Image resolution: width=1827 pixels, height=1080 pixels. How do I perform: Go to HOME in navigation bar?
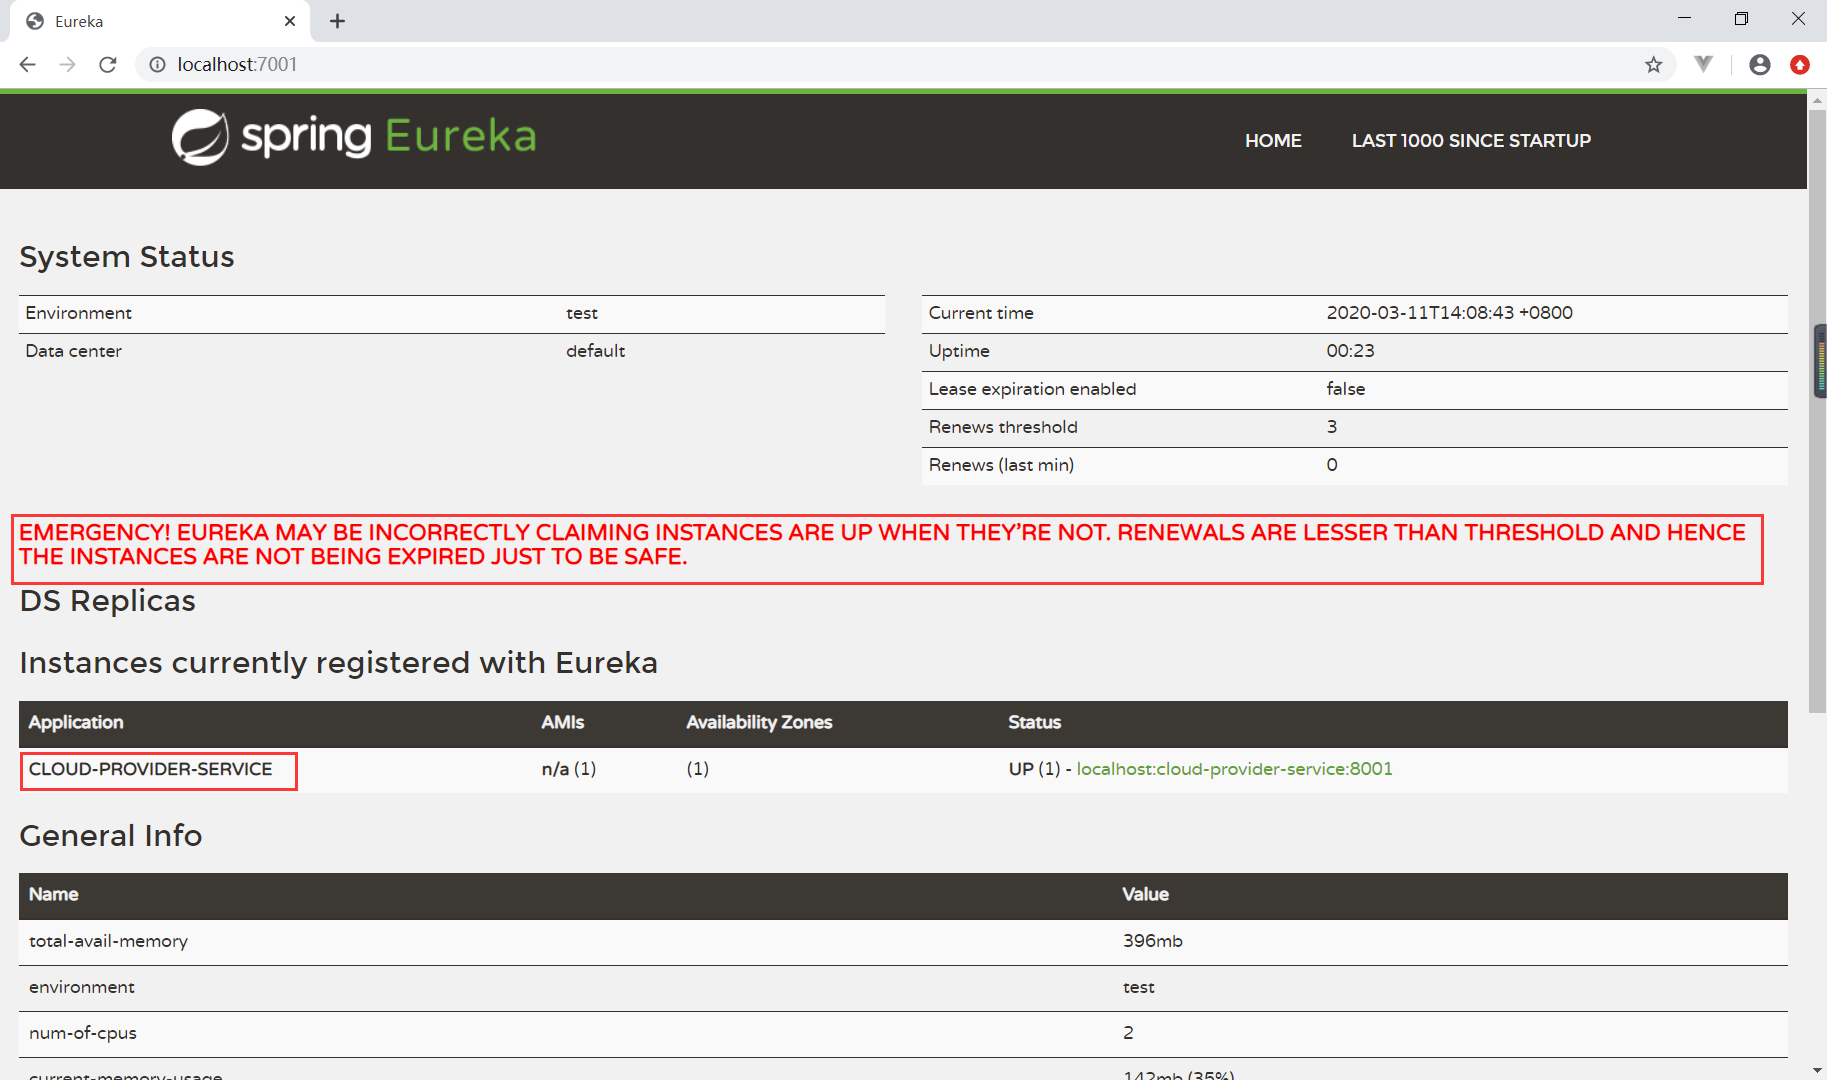(x=1272, y=141)
